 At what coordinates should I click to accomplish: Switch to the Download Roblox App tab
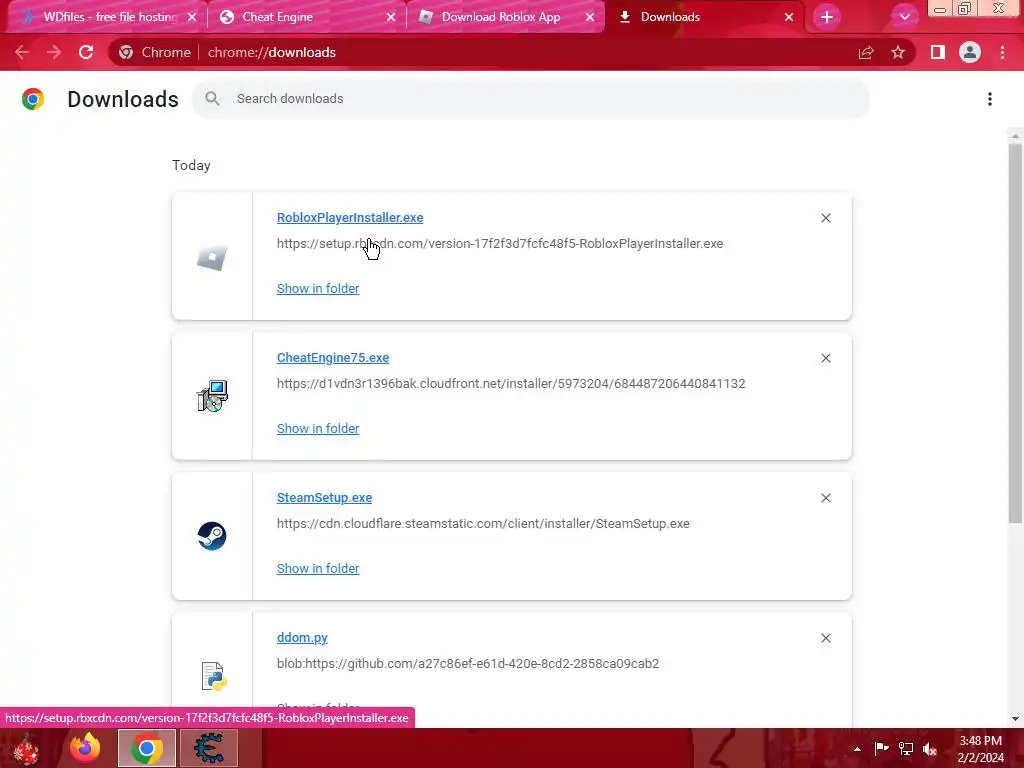[504, 17]
